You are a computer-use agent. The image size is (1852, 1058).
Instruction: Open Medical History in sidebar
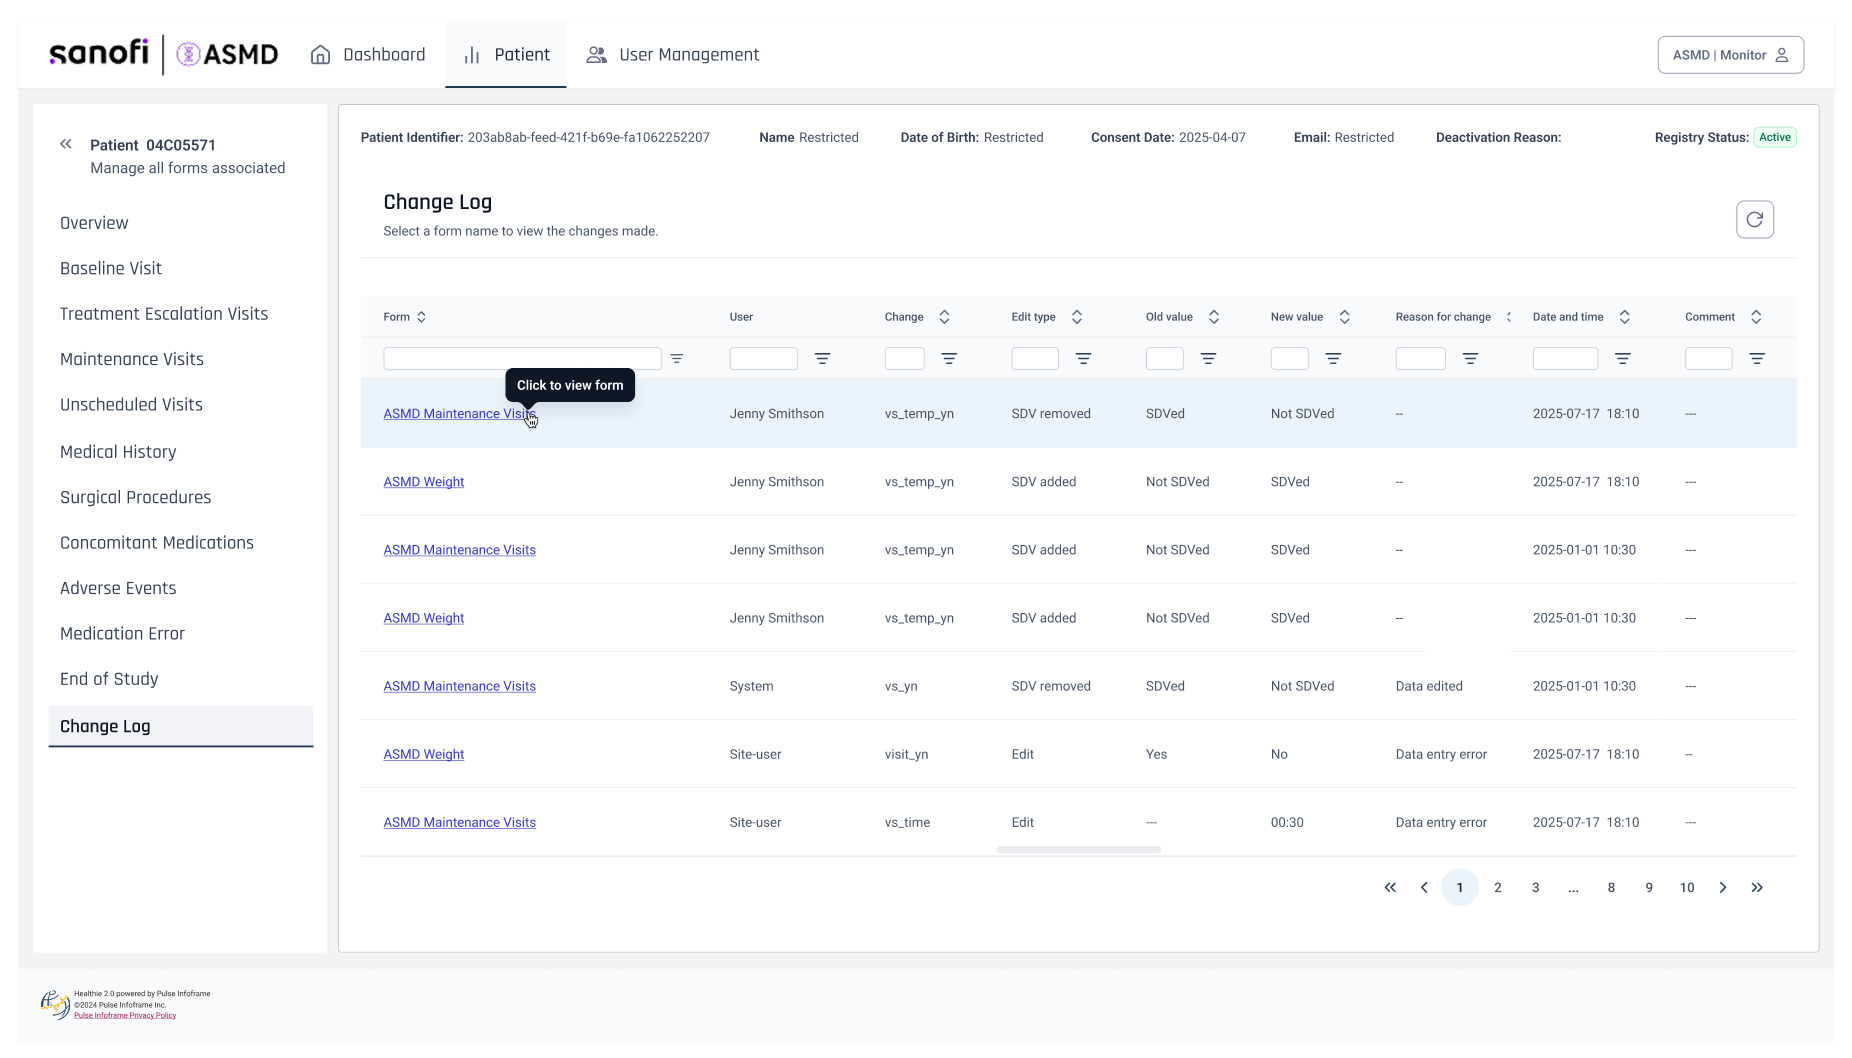pos(118,452)
